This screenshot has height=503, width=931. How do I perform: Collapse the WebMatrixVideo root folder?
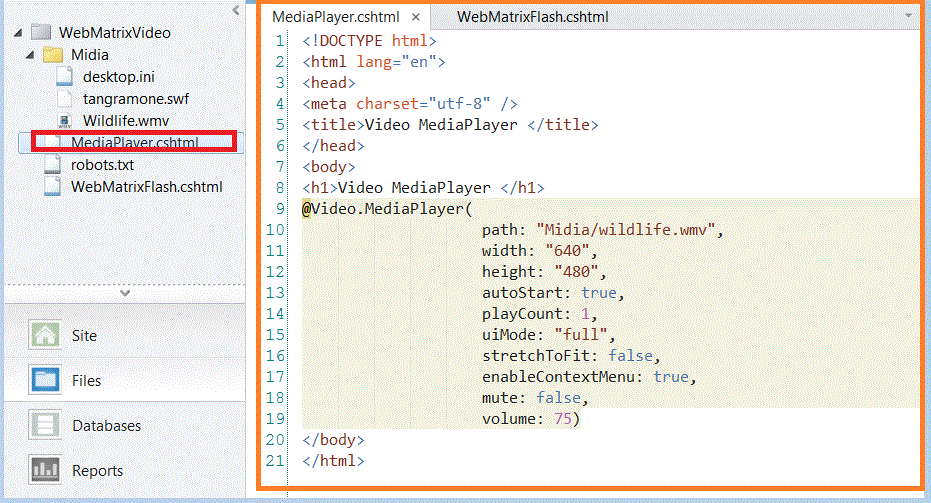pyautogui.click(x=18, y=33)
